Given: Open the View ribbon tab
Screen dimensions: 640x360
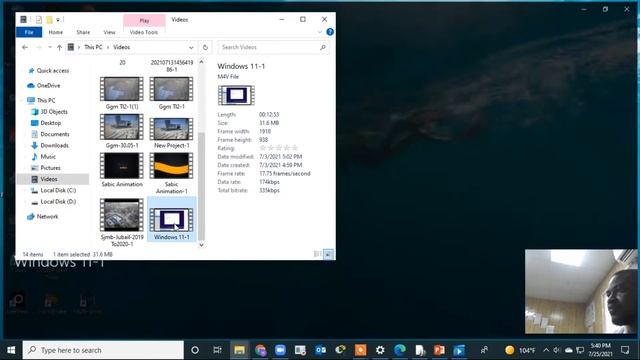Looking at the screenshot, I should coord(109,32).
